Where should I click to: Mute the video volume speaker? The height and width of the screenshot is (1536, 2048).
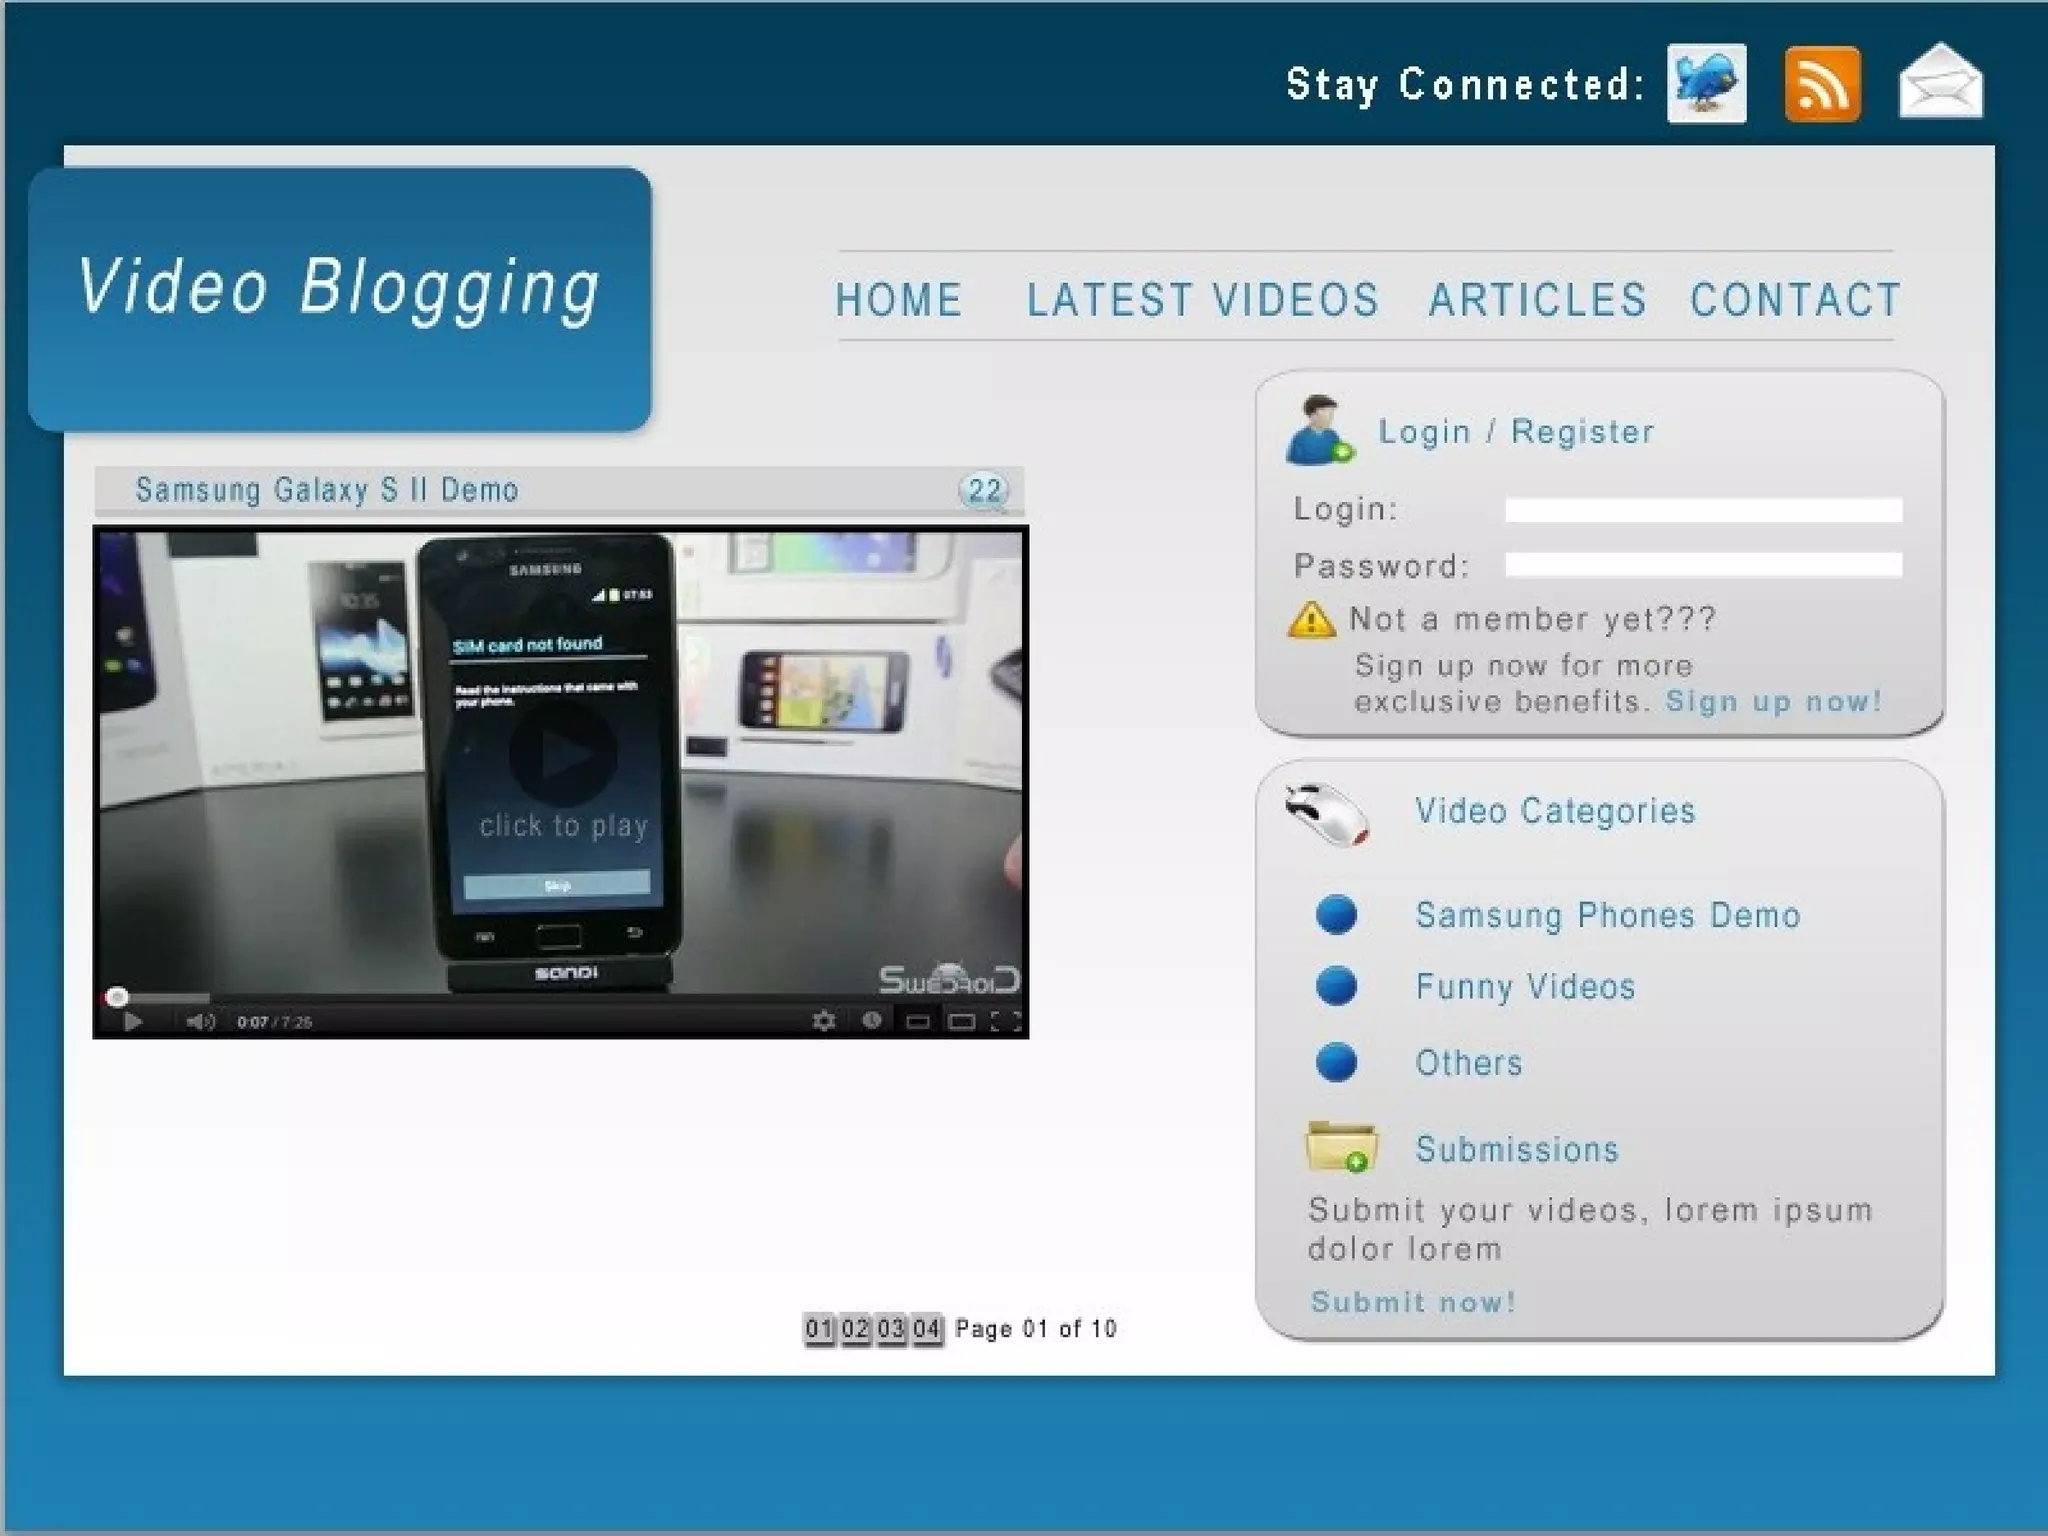click(200, 1021)
